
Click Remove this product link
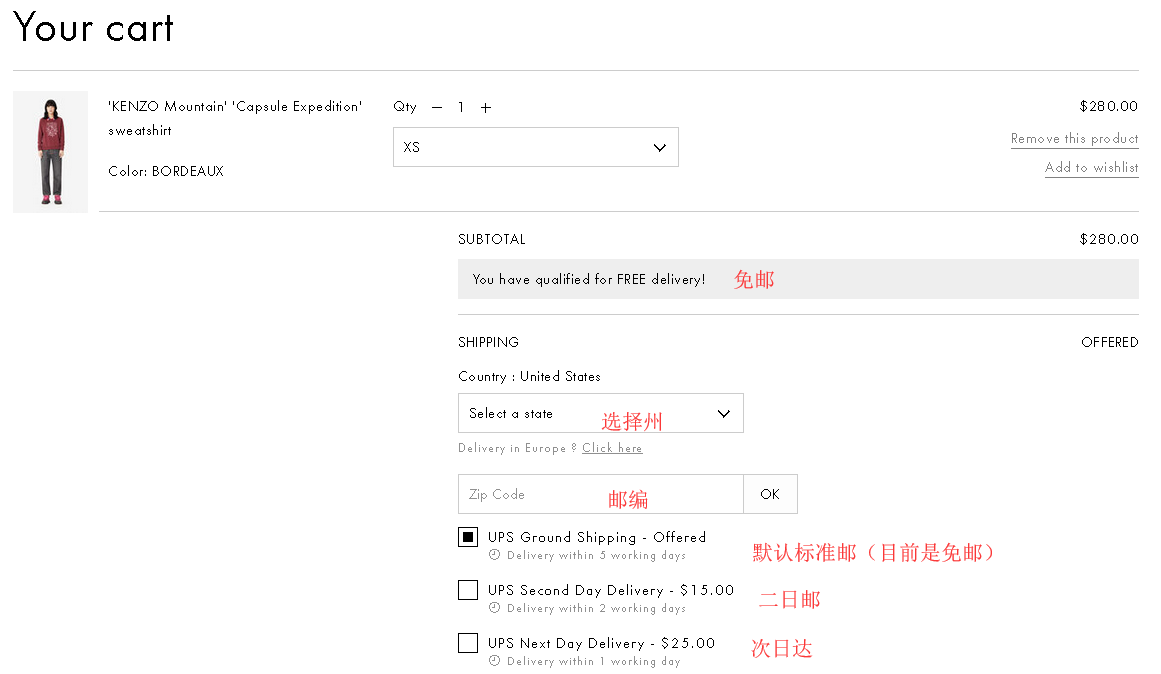click(x=1074, y=139)
